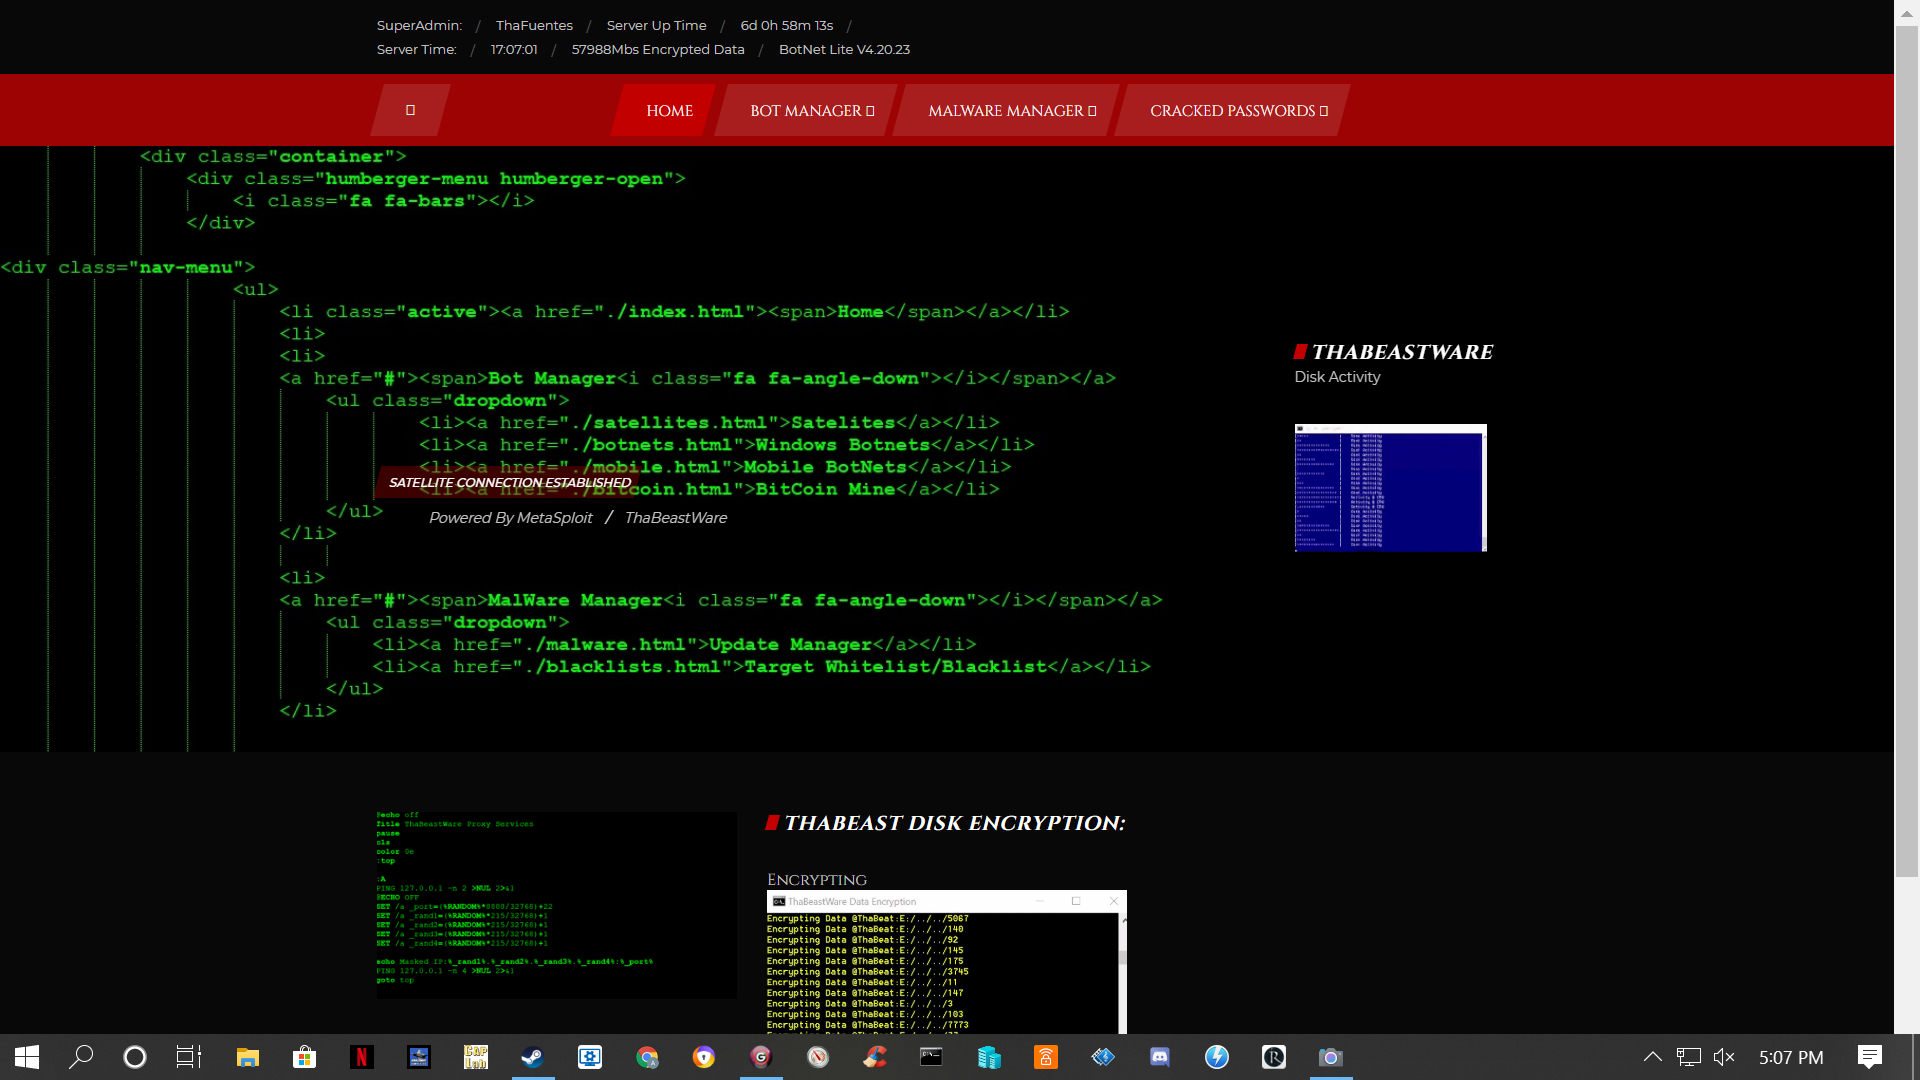Open the command prompt taskbar icon
Viewport: 1920px width, 1080px height.
[x=931, y=1057]
